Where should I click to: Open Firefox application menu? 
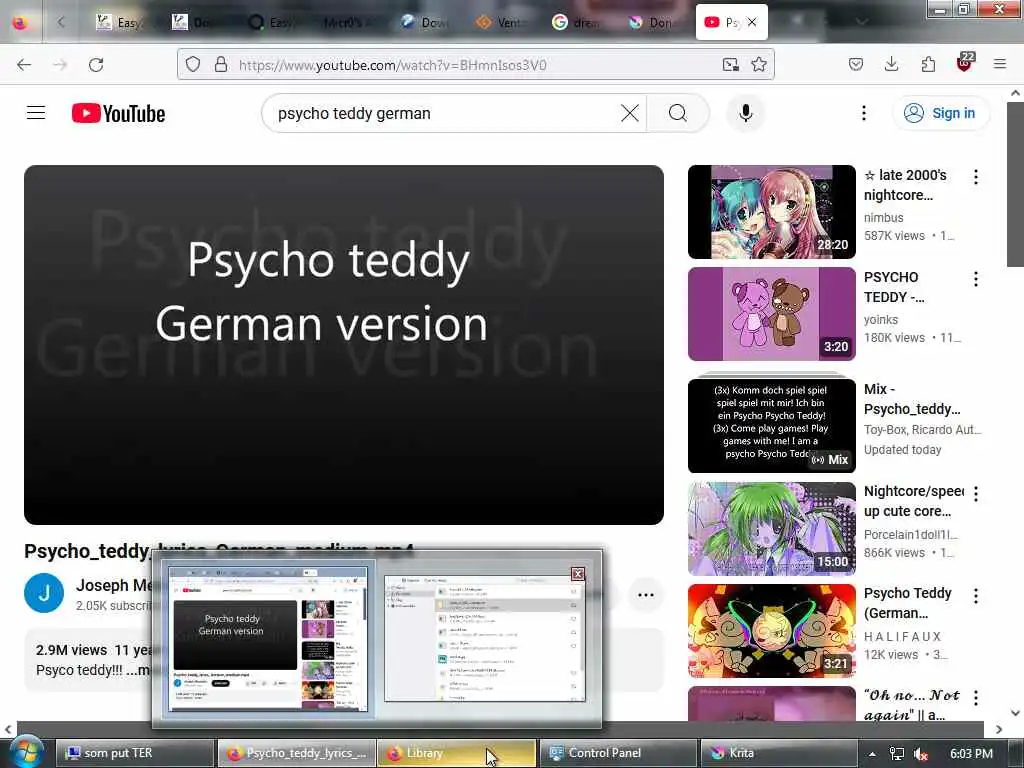[1000, 64]
